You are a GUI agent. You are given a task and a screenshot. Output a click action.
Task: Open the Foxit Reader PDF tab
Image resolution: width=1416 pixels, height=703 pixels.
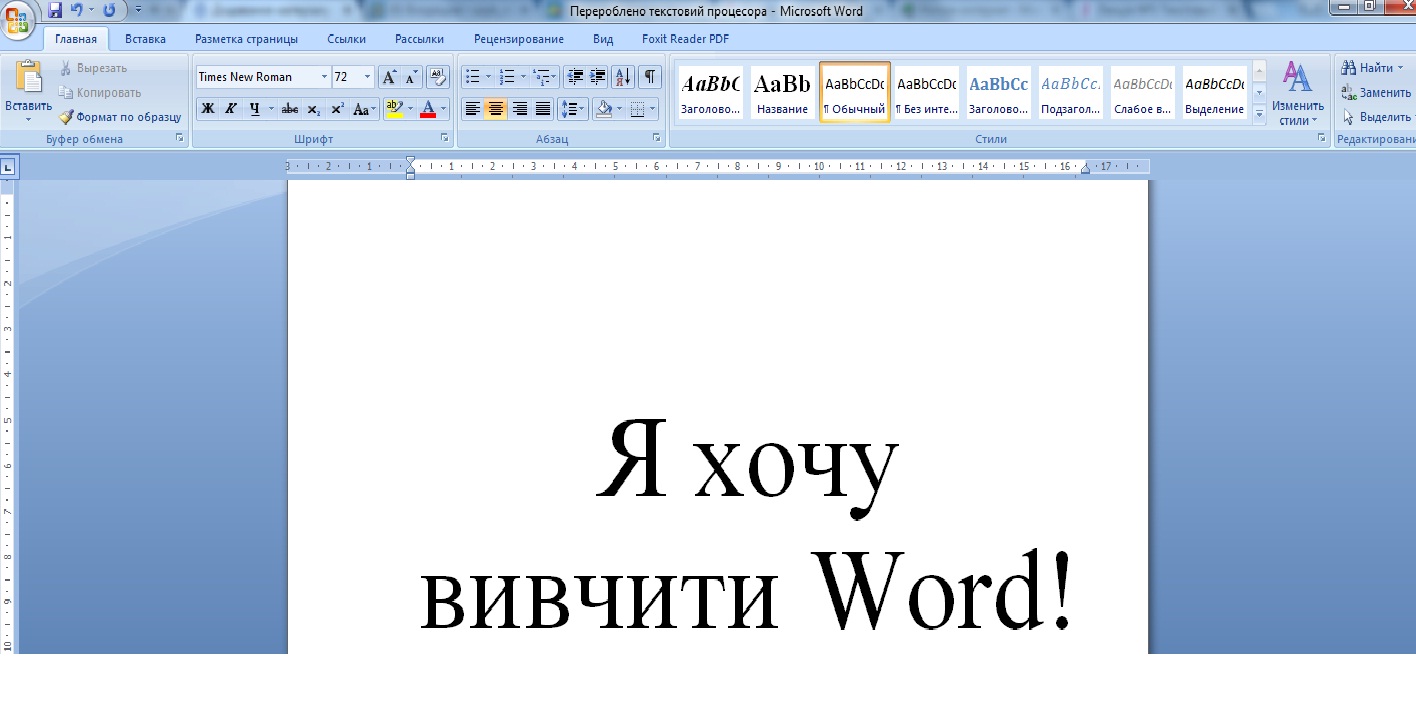point(685,39)
